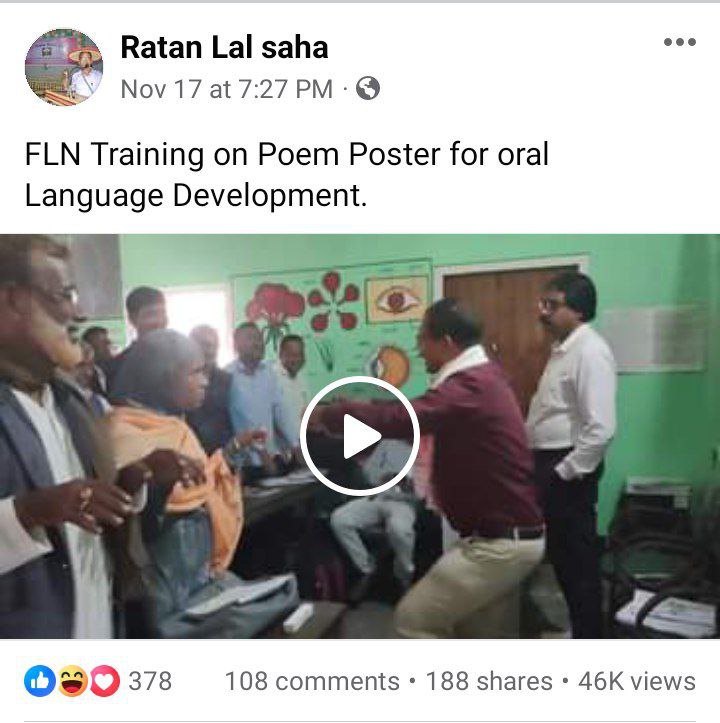Click the 46K views count
Viewport: 720px width, 723px height.
click(637, 681)
